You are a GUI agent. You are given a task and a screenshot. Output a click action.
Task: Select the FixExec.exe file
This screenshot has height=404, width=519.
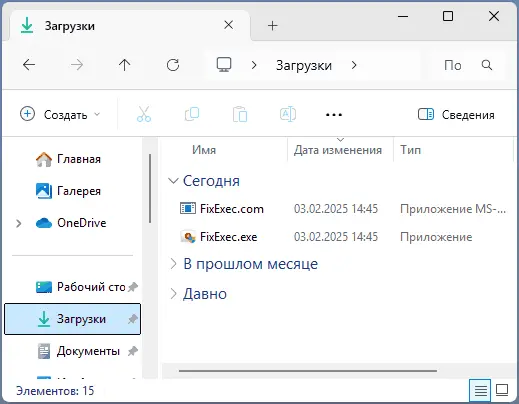(228, 237)
